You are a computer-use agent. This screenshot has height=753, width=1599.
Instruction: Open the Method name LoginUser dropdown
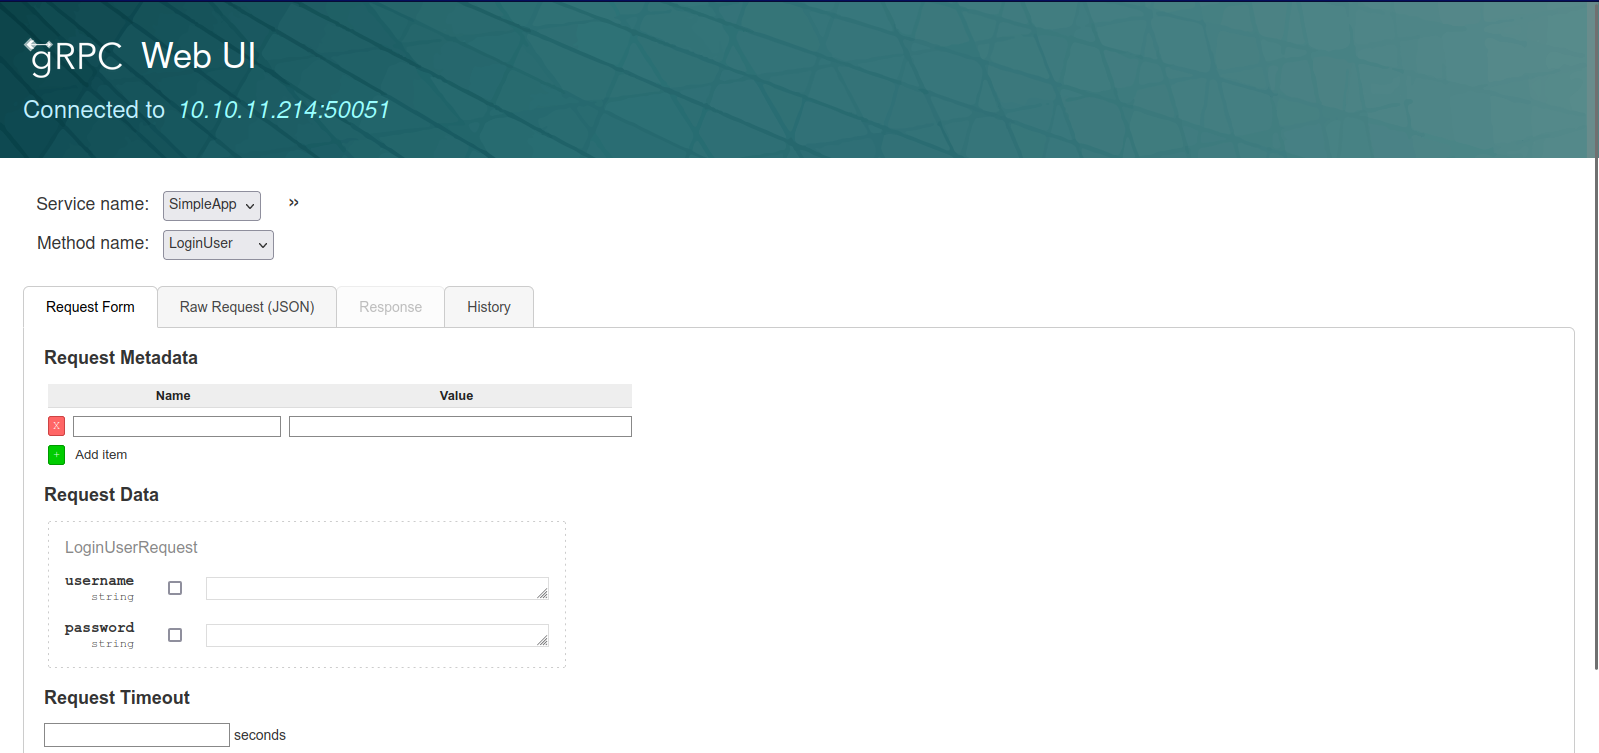(x=218, y=244)
